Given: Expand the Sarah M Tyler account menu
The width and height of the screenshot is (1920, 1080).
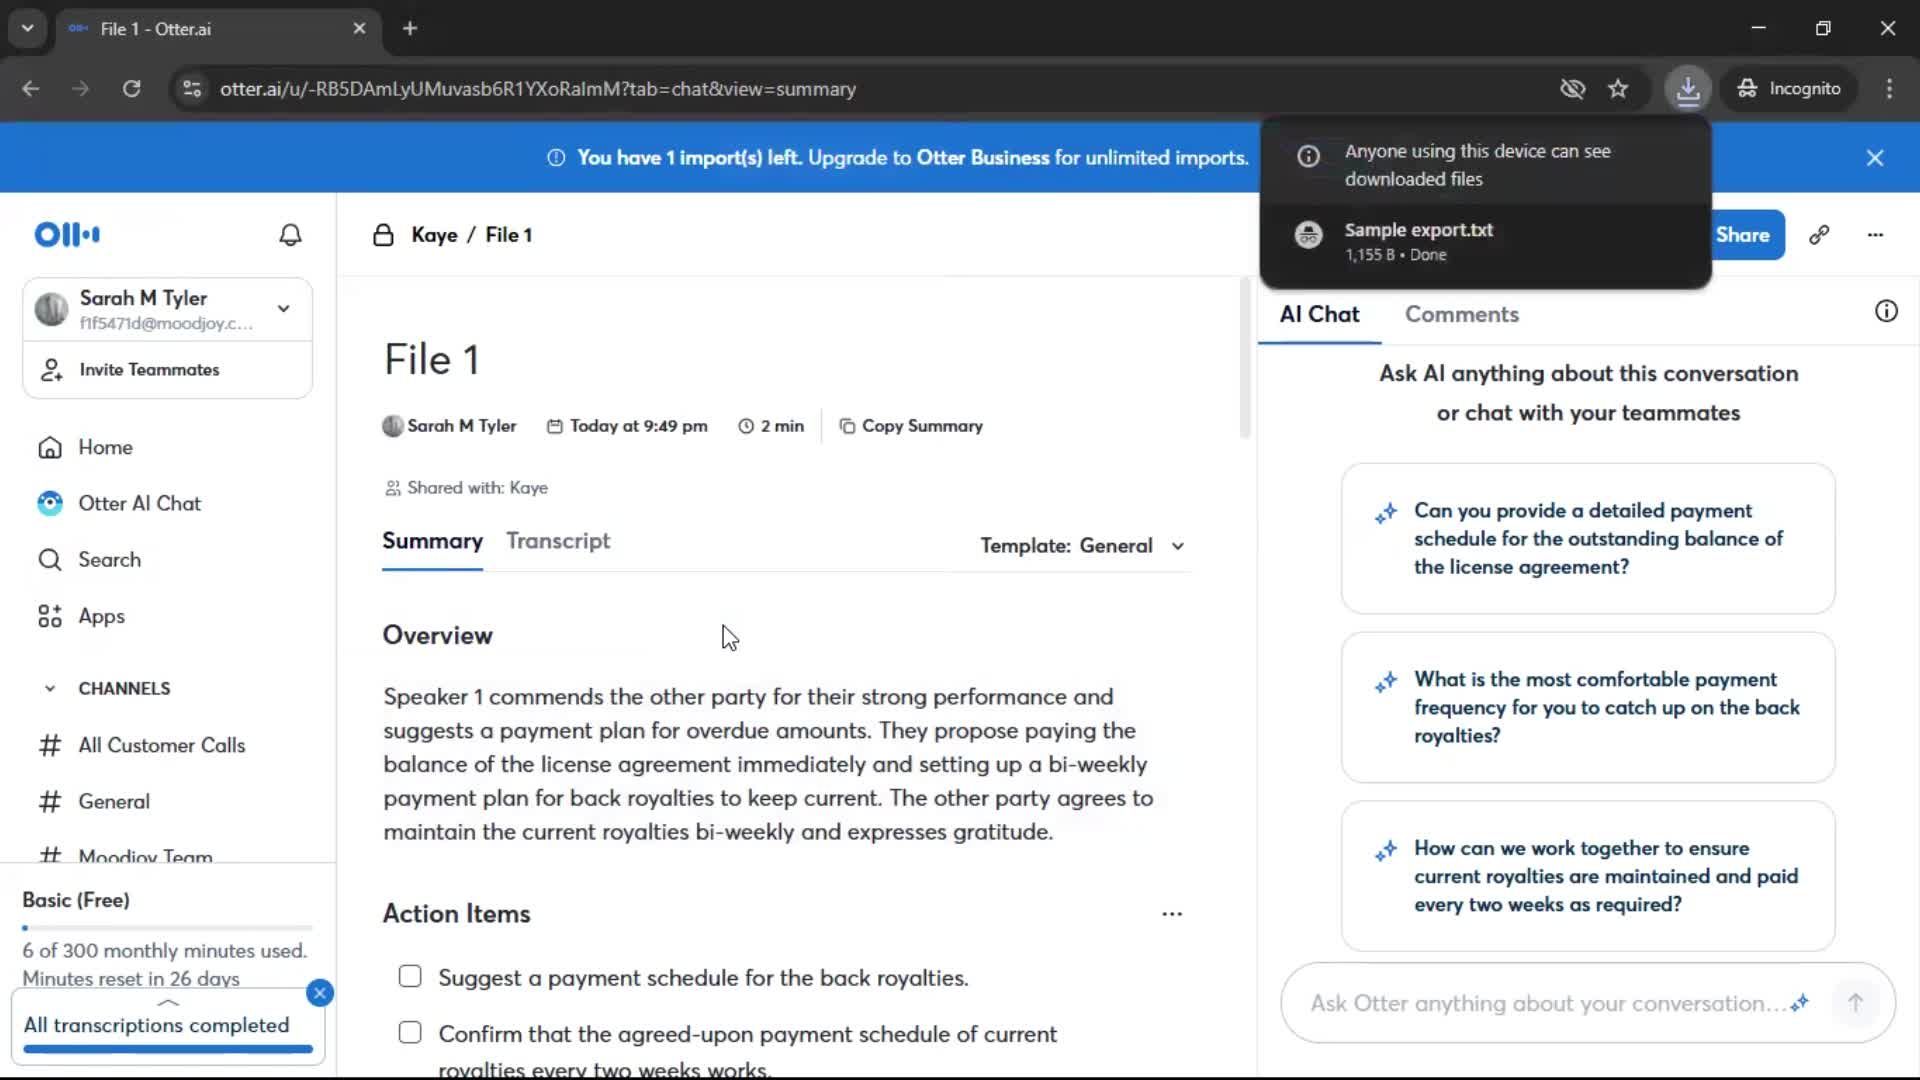Looking at the screenshot, I should (284, 308).
